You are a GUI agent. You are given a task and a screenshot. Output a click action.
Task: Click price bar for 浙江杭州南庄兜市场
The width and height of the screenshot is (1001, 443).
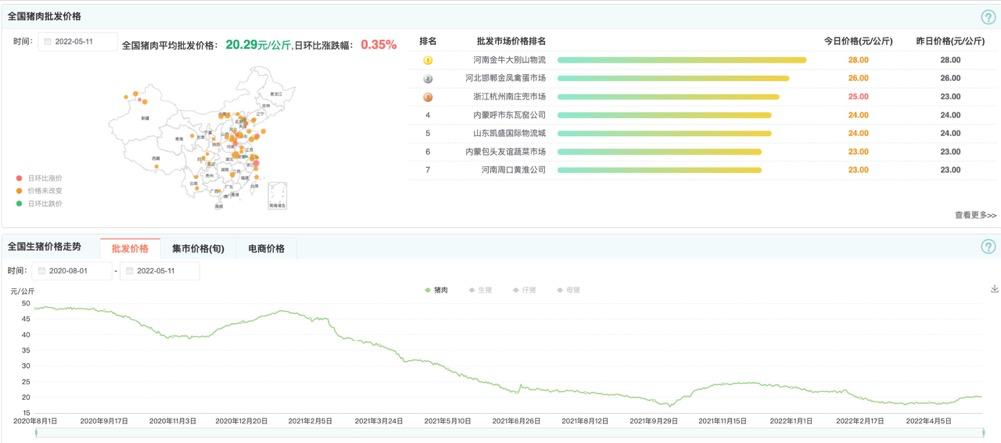click(x=668, y=97)
